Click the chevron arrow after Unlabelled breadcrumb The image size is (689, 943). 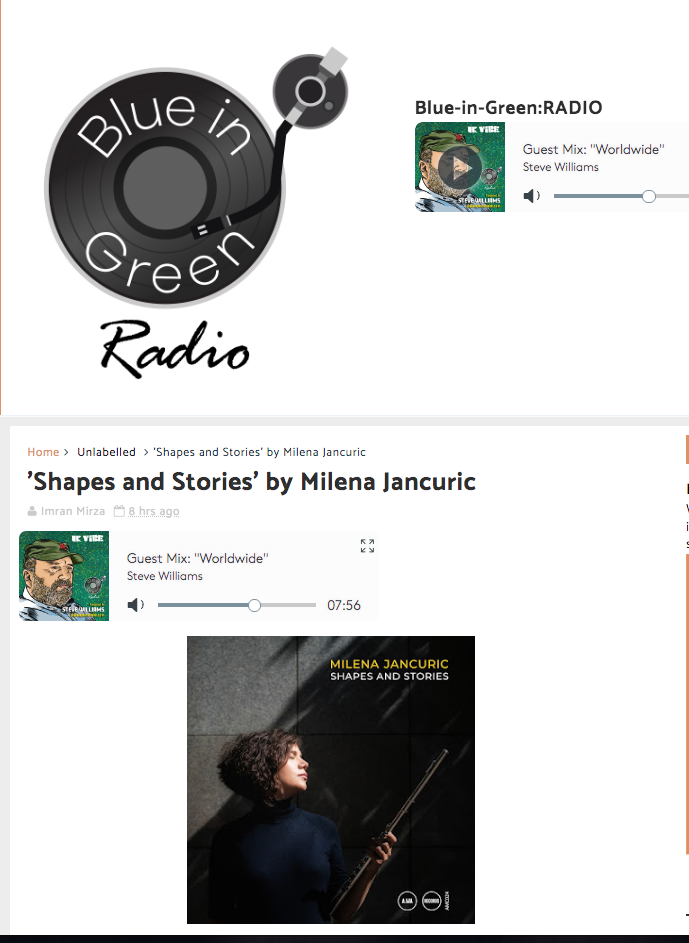pyautogui.click(x=145, y=452)
